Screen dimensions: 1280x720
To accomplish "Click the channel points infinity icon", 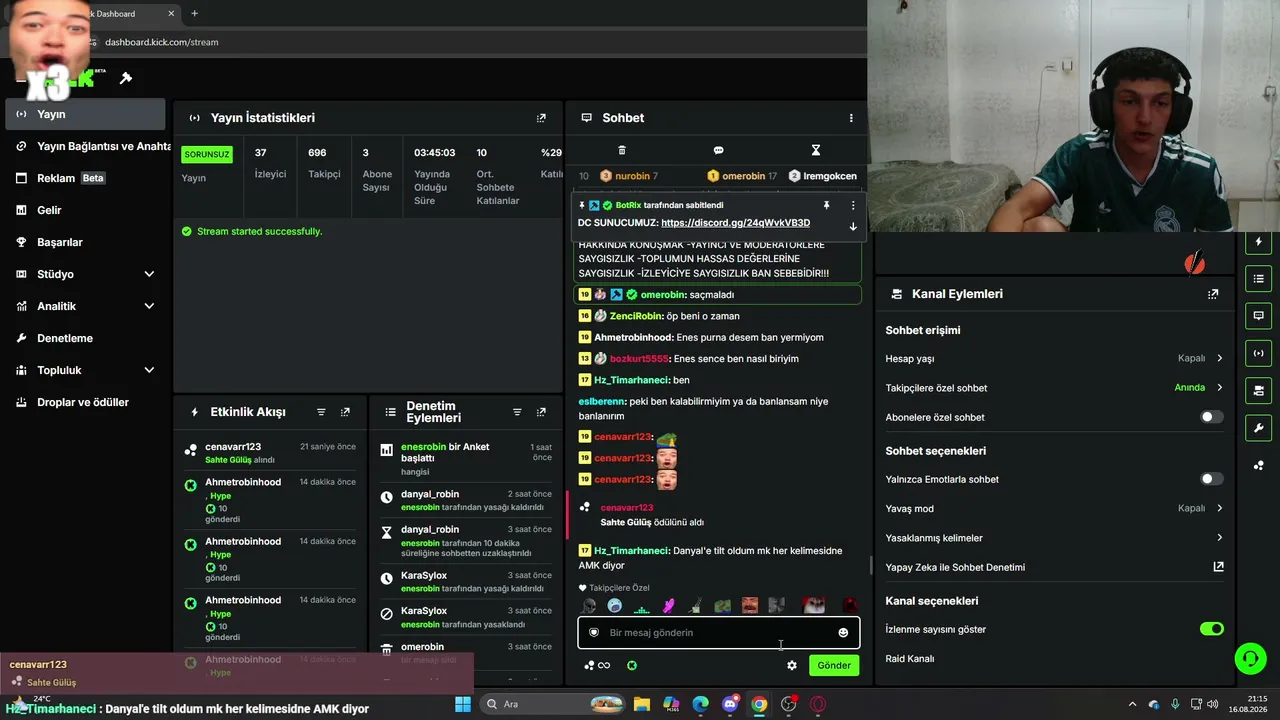I will [597, 665].
